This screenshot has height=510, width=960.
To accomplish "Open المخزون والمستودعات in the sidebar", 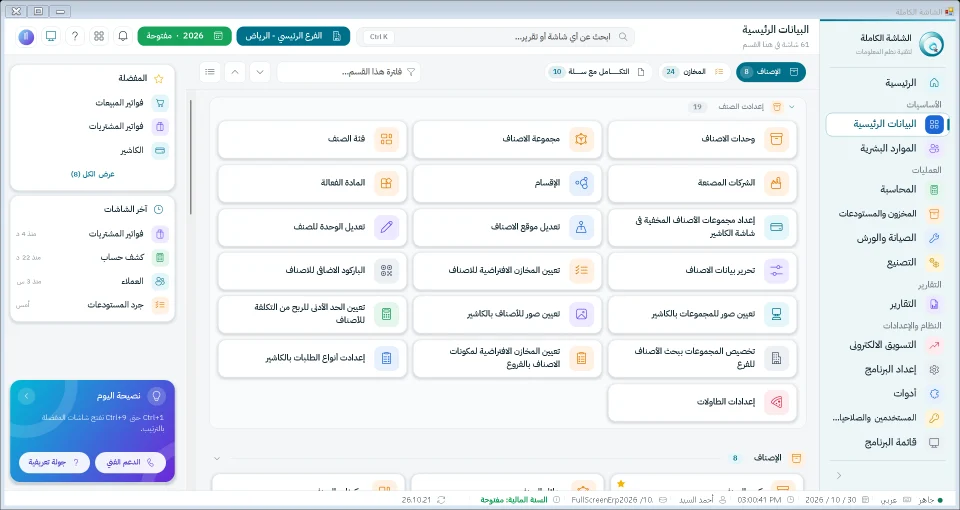I will pyautogui.click(x=888, y=214).
